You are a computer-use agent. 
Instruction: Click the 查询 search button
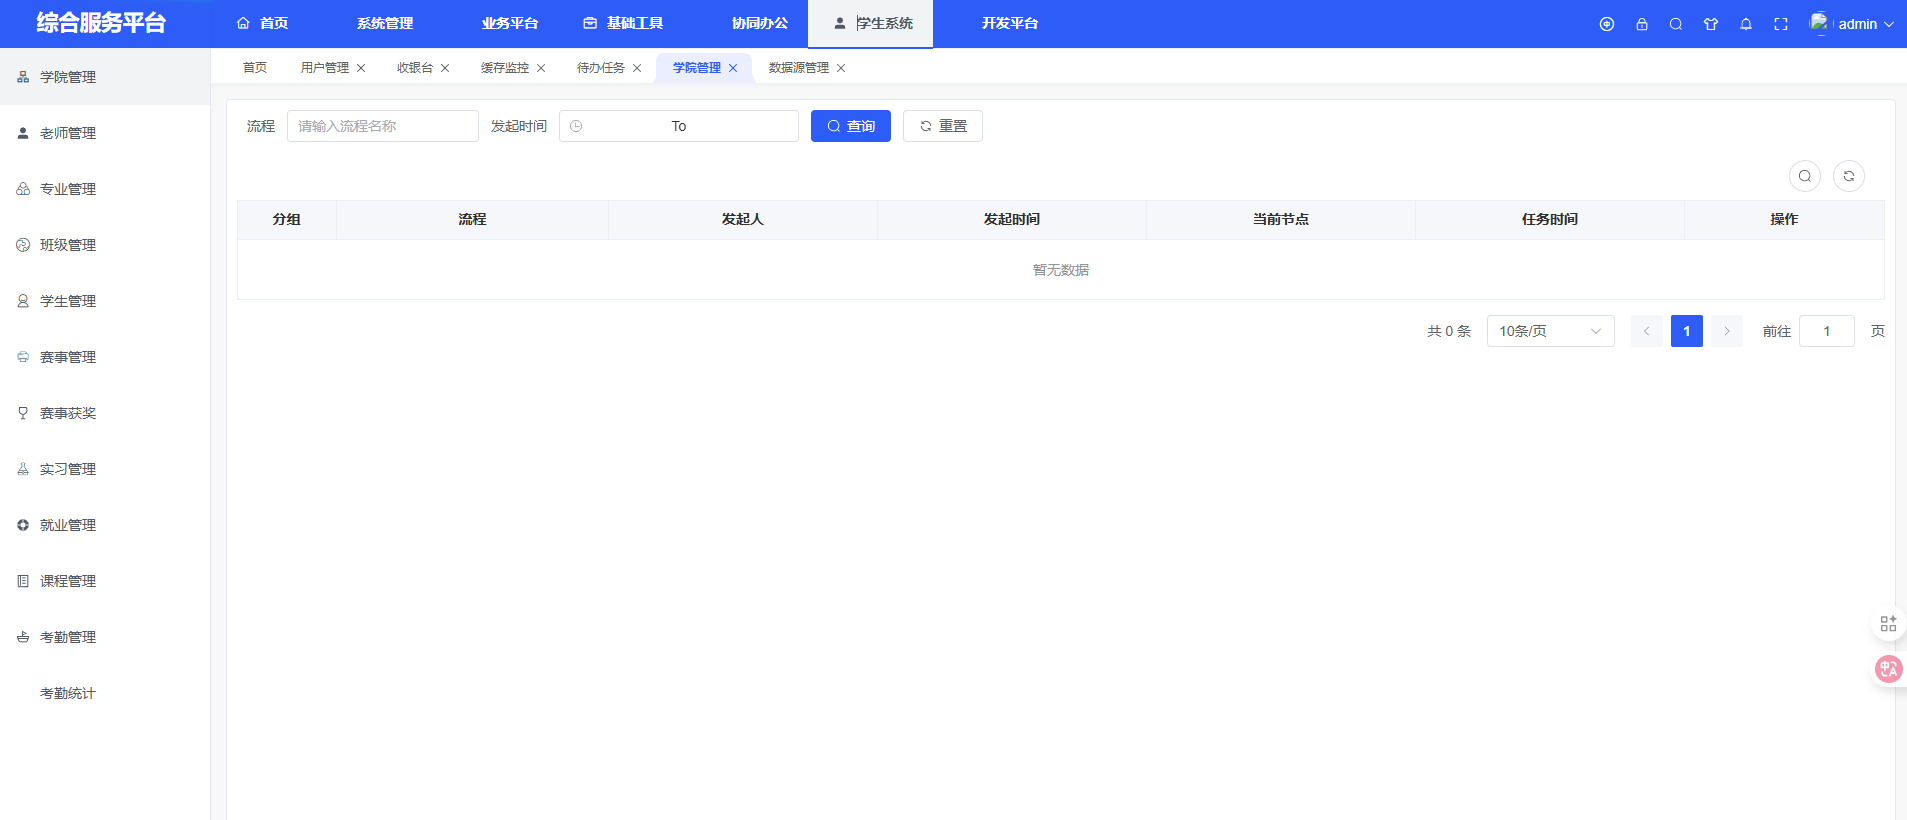pyautogui.click(x=850, y=126)
